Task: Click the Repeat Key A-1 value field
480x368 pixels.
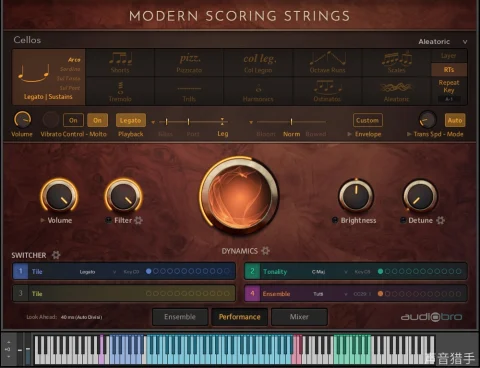Action: pyautogui.click(x=449, y=99)
